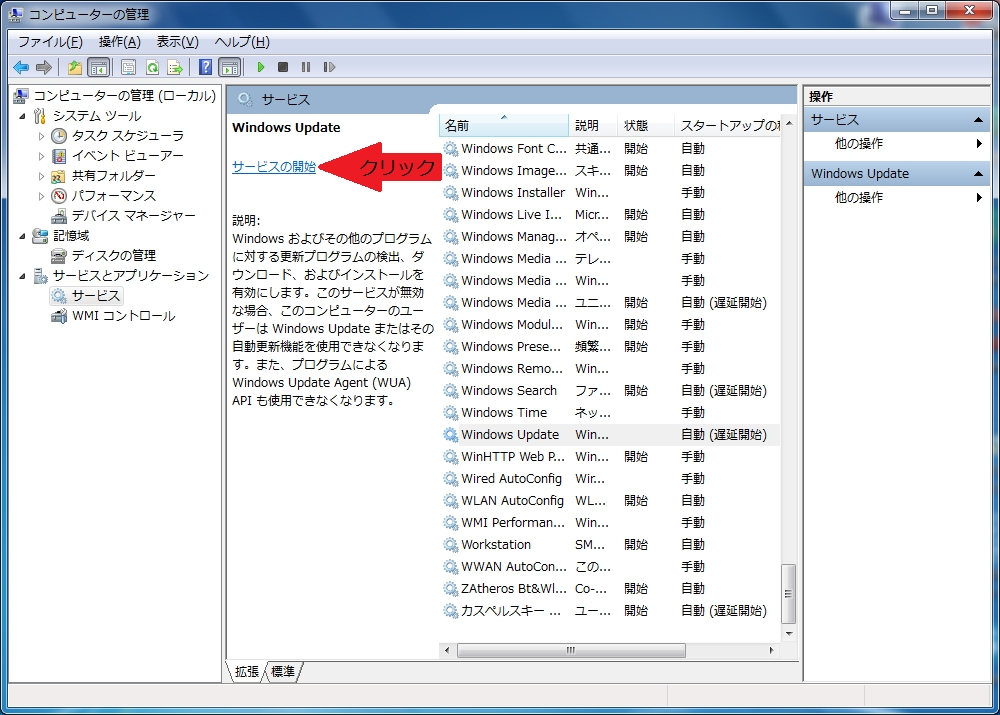This screenshot has height=715, width=1000.
Task: Expand the イベント ビューアー node arrow
Action: pos(41,156)
